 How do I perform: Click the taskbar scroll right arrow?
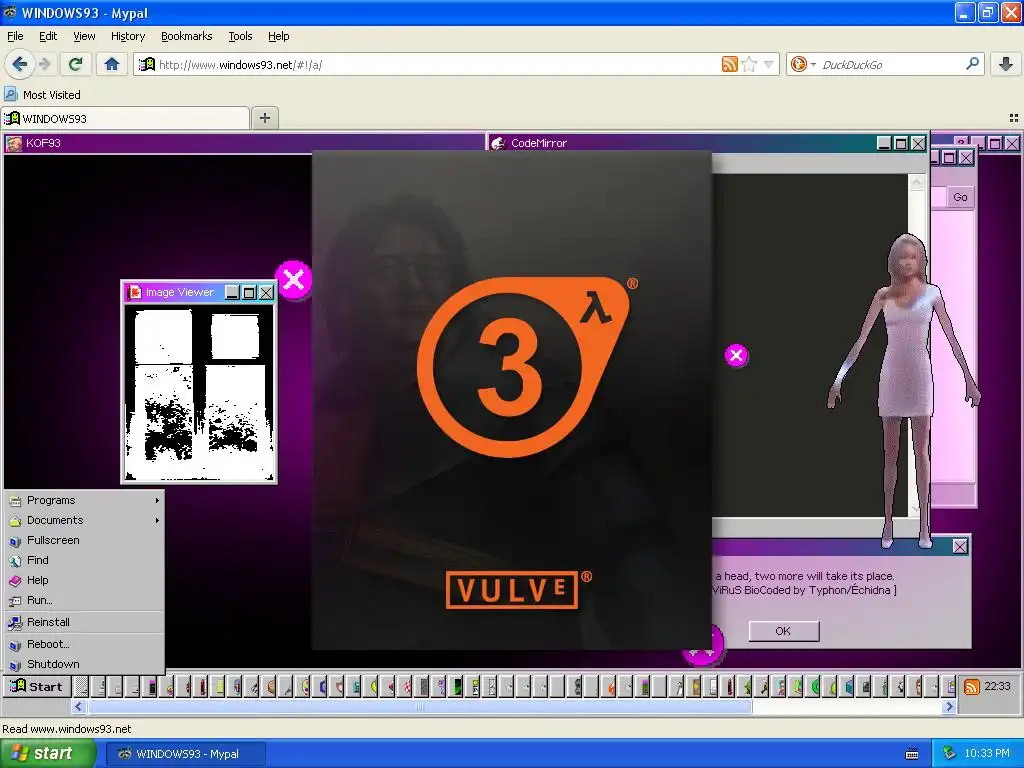coord(949,706)
